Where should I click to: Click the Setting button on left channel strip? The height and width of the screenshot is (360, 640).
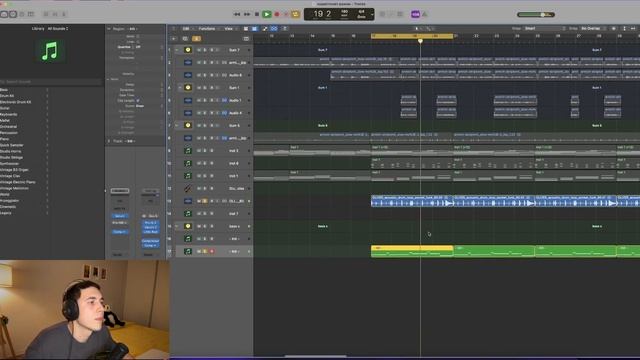pos(120,191)
